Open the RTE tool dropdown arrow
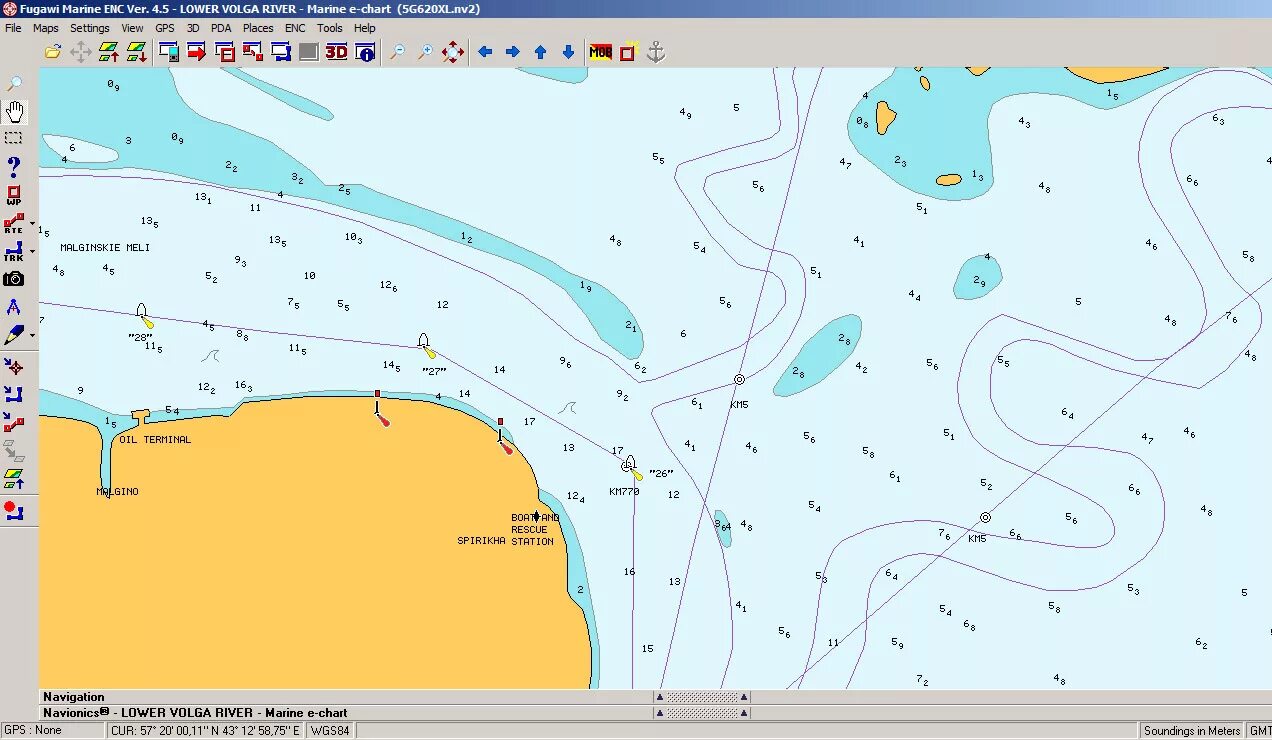1272x740 pixels. 32,224
